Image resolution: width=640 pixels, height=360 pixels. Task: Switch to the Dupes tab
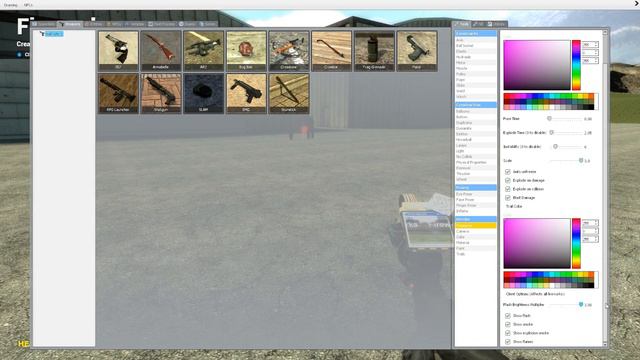[188, 24]
